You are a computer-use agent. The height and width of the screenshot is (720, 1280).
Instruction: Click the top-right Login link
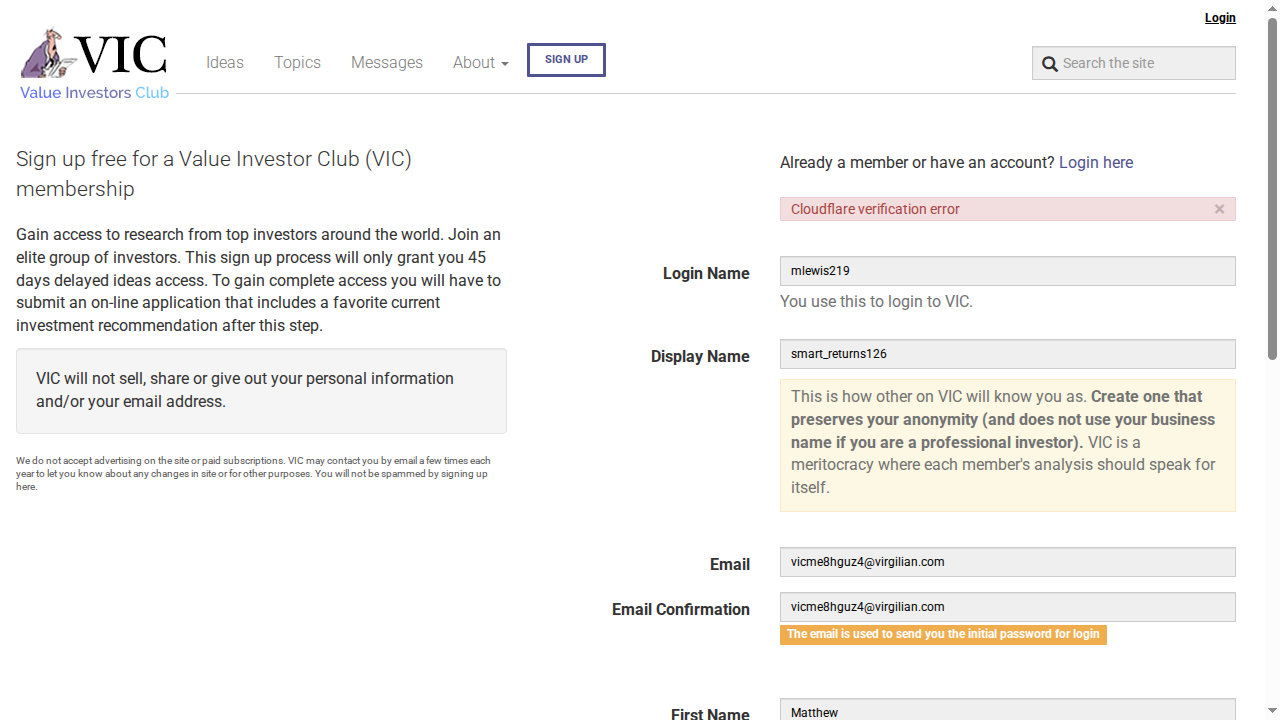1219,18
